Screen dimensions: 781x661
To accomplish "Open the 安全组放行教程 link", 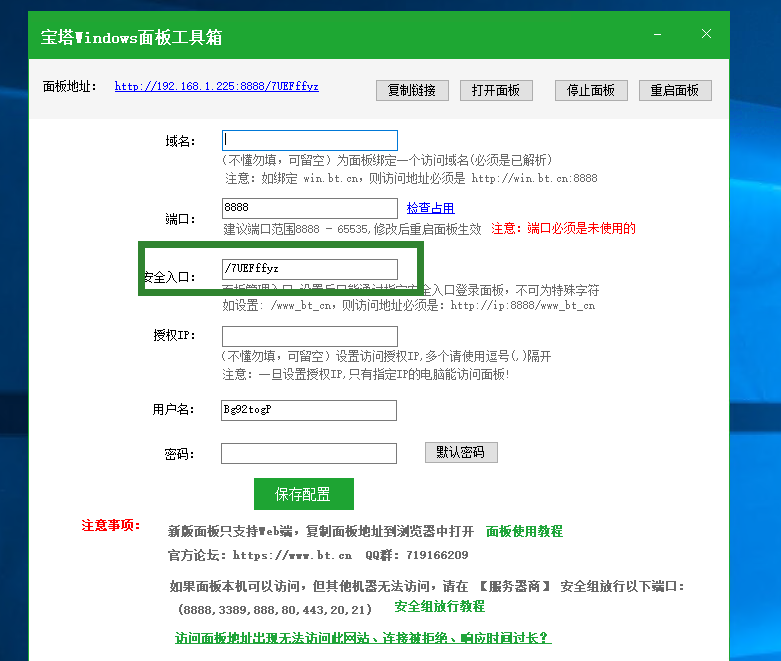I will coord(440,607).
